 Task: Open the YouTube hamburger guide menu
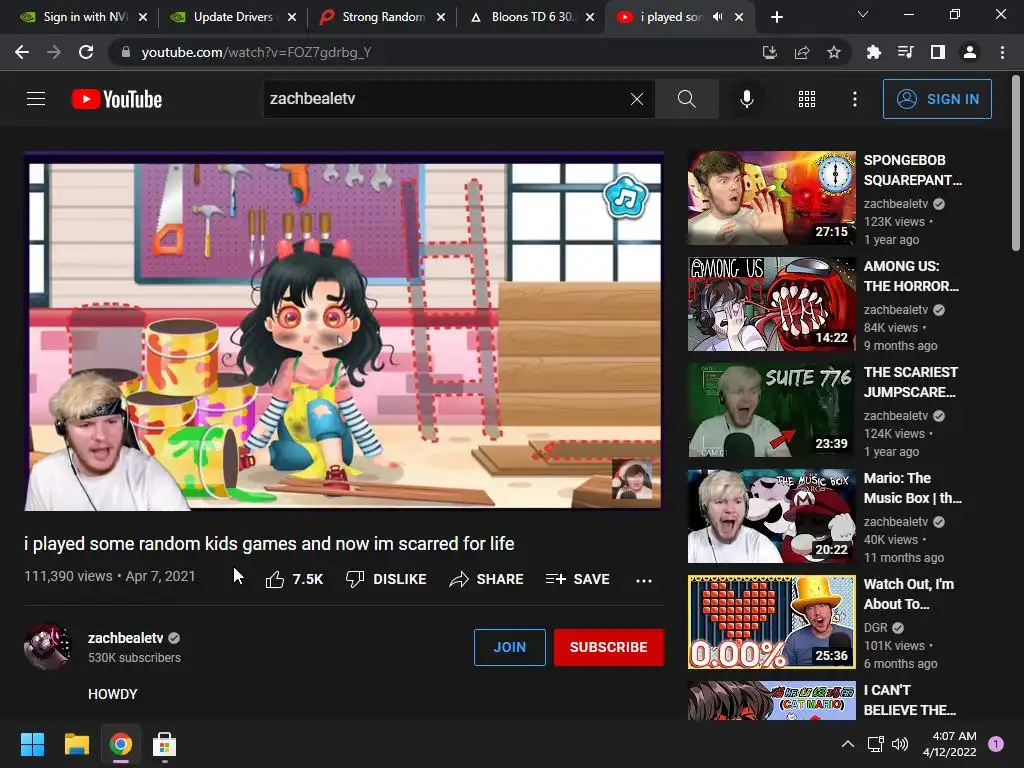tap(36, 99)
